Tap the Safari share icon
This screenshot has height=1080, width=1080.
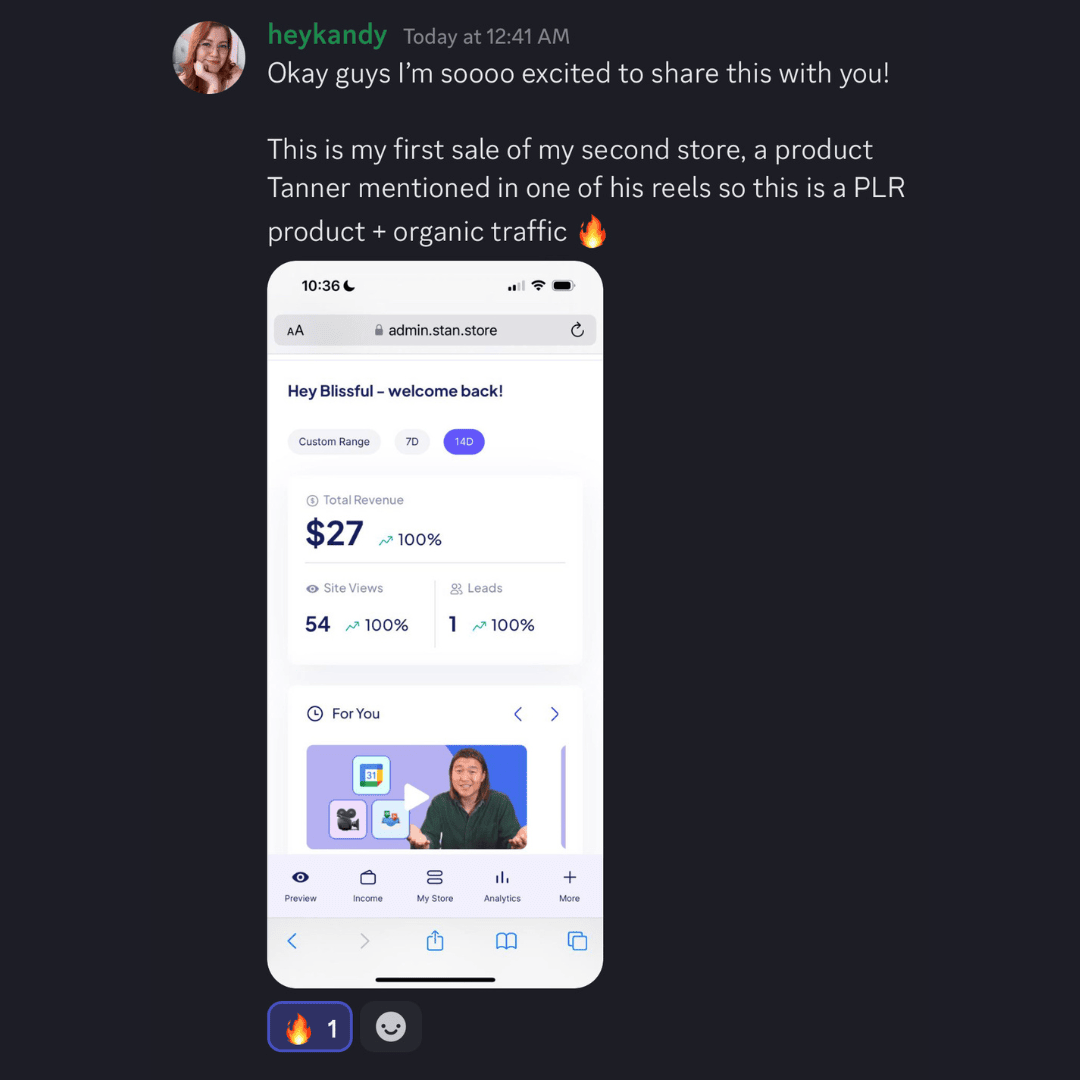pyautogui.click(x=435, y=941)
